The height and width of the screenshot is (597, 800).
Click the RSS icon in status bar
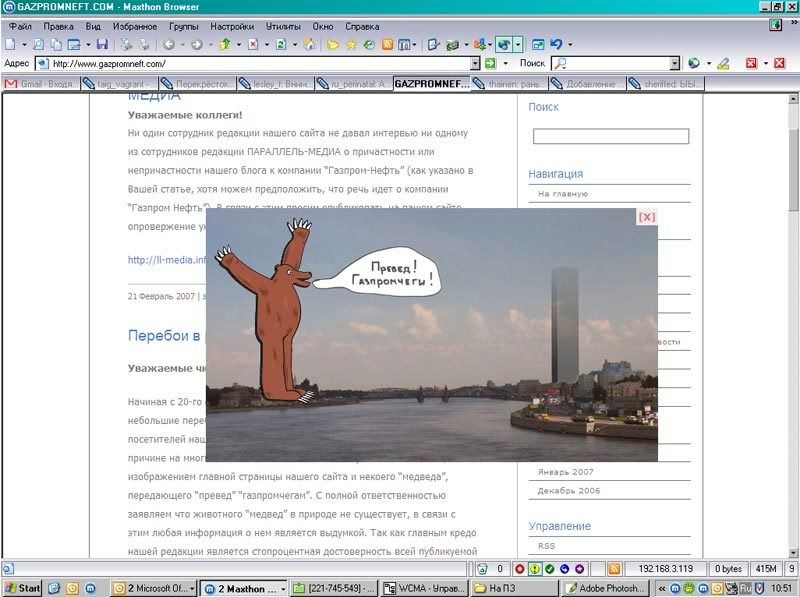(x=615, y=568)
